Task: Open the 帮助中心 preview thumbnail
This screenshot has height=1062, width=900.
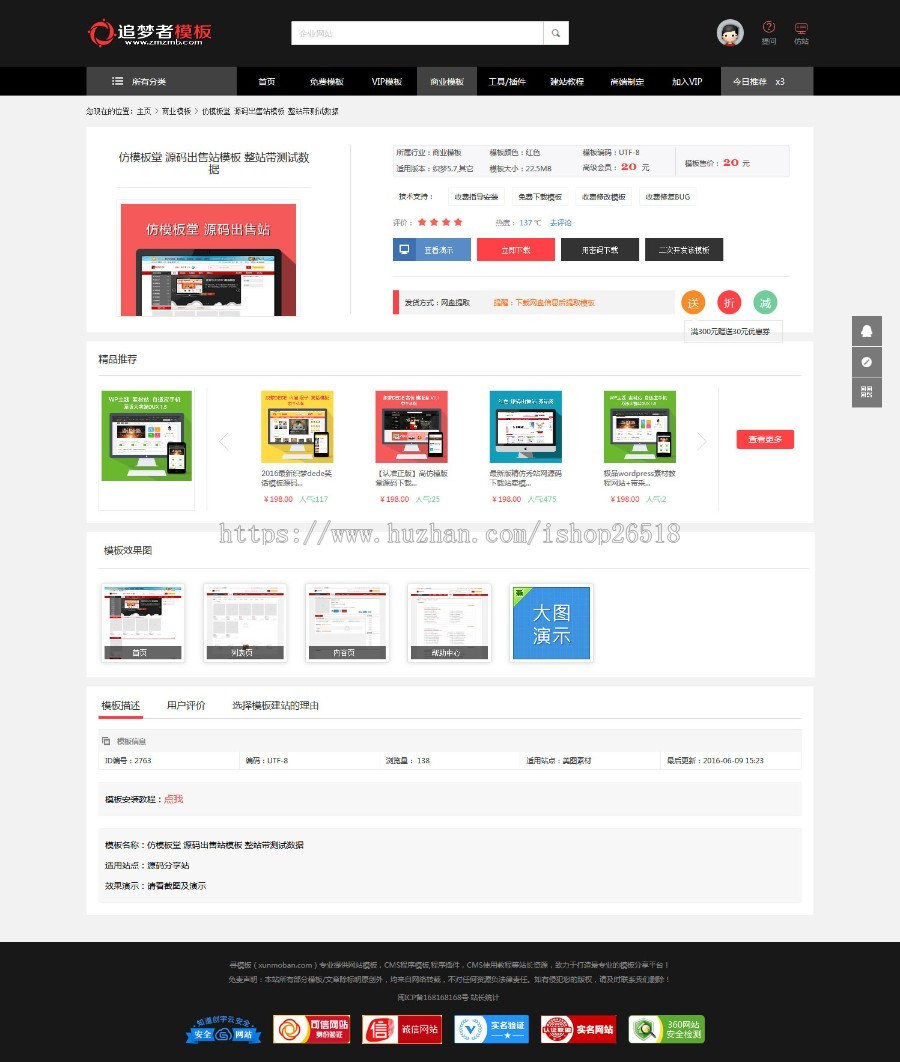Action: point(449,622)
